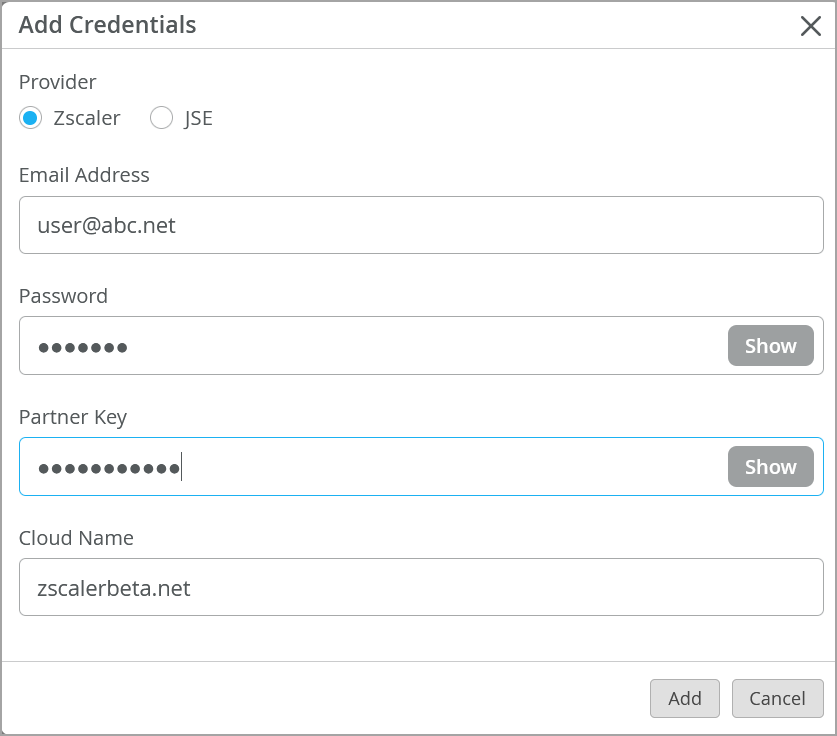Click inside the Password input field
Viewport: 837px width, 736px height.
(x=370, y=346)
